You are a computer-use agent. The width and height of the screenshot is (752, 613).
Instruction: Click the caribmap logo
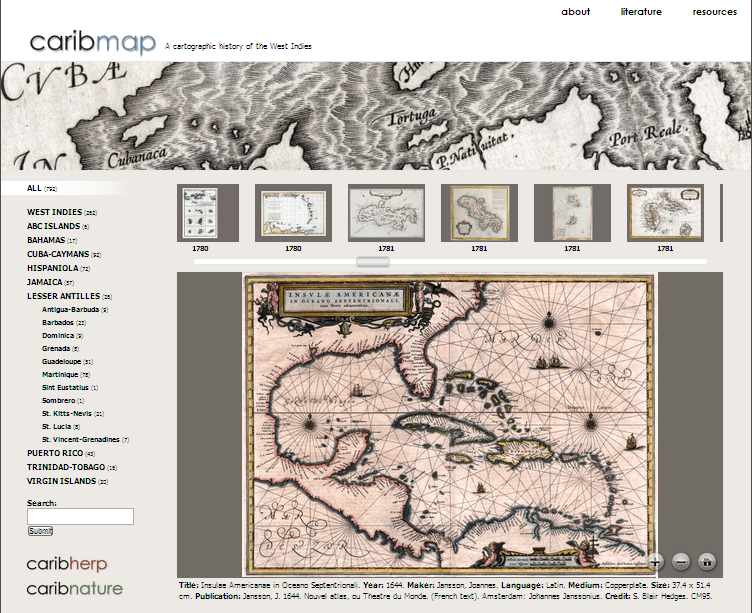(x=93, y=42)
